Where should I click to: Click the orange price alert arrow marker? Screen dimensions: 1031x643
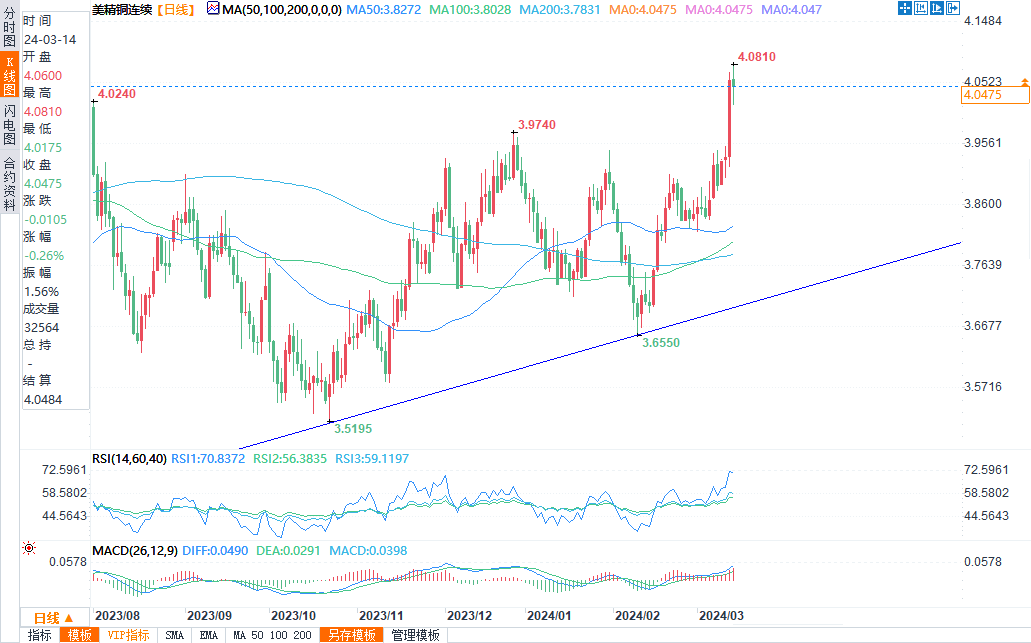[1024, 82]
